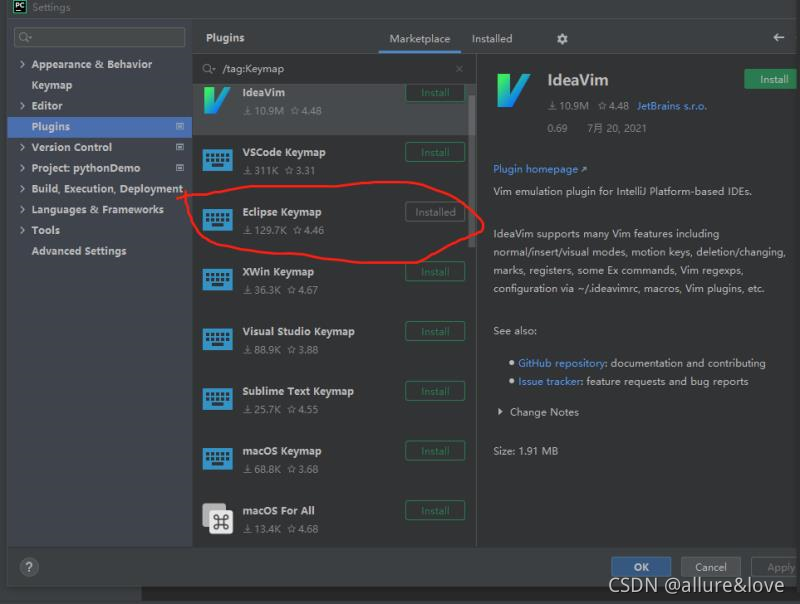Viewport: 800px width, 604px height.
Task: Open JetBrains s.r.o. vendor link
Action: [x=671, y=106]
